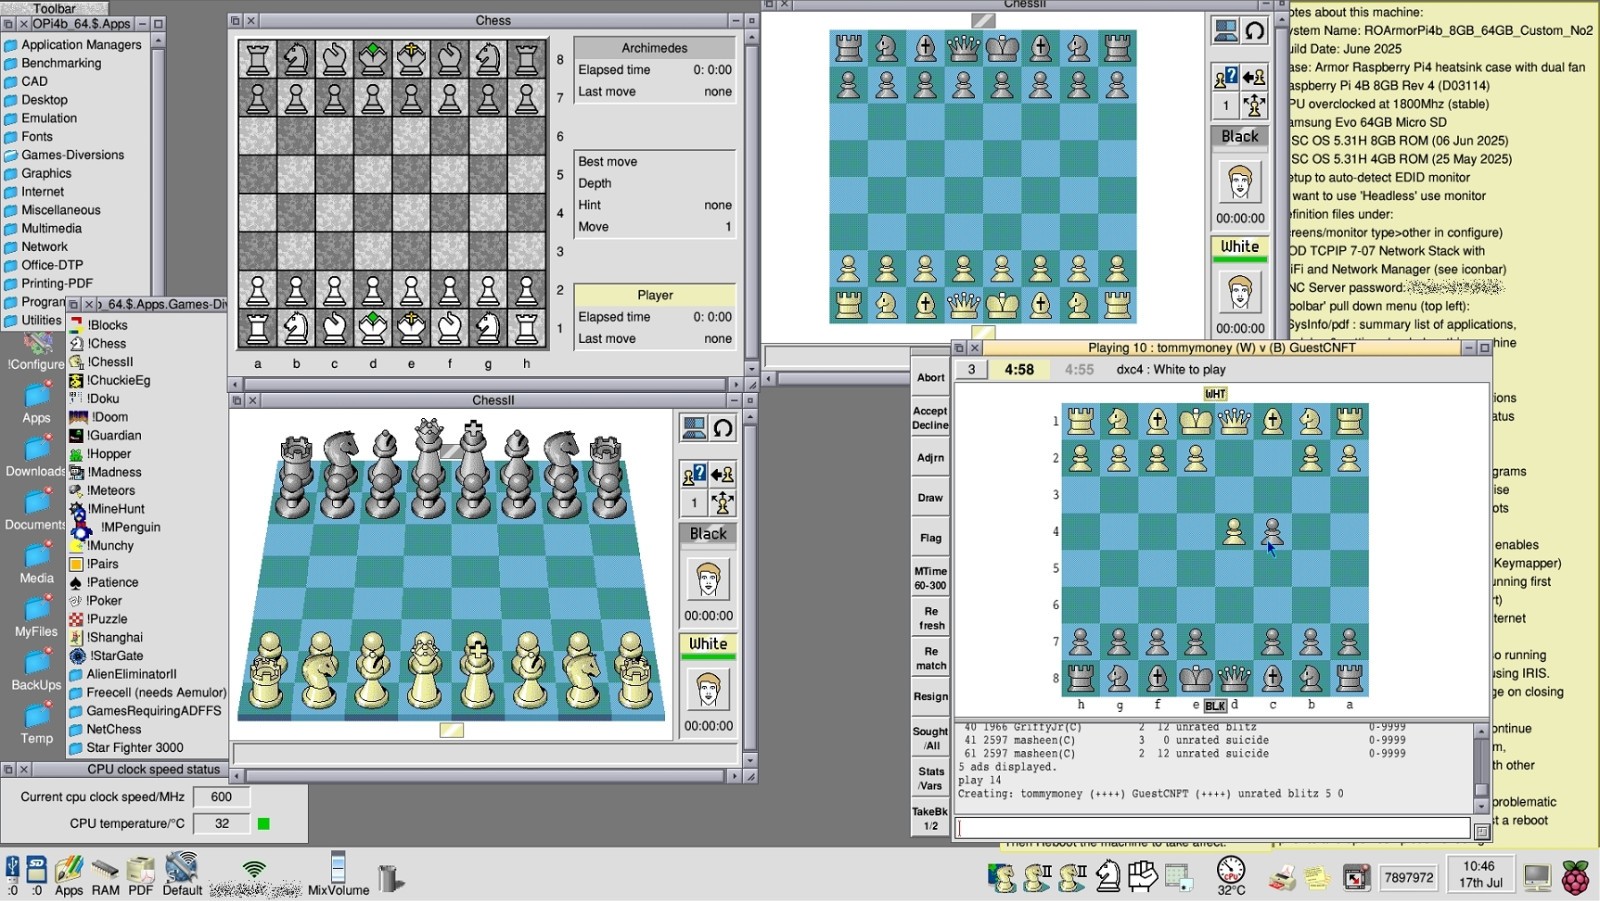1600x901 pixels.
Task: Click the Draw button in NetChess window
Action: [x=931, y=497]
